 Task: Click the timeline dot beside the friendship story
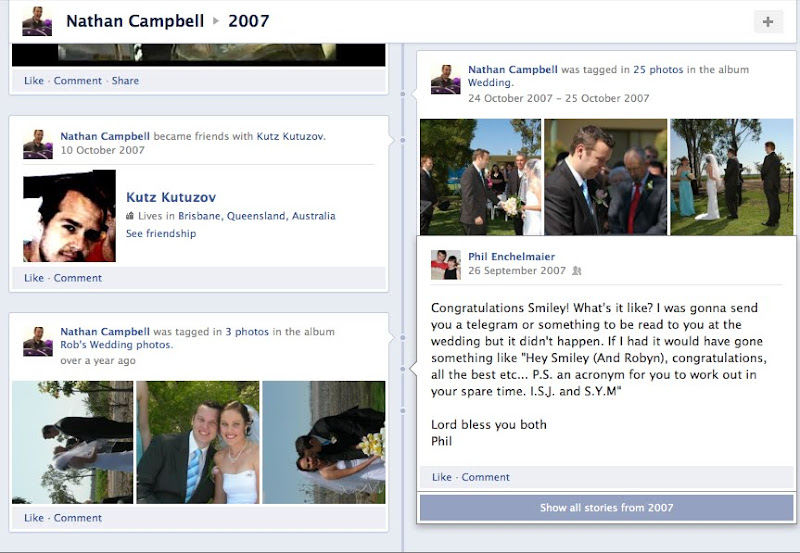(x=403, y=140)
